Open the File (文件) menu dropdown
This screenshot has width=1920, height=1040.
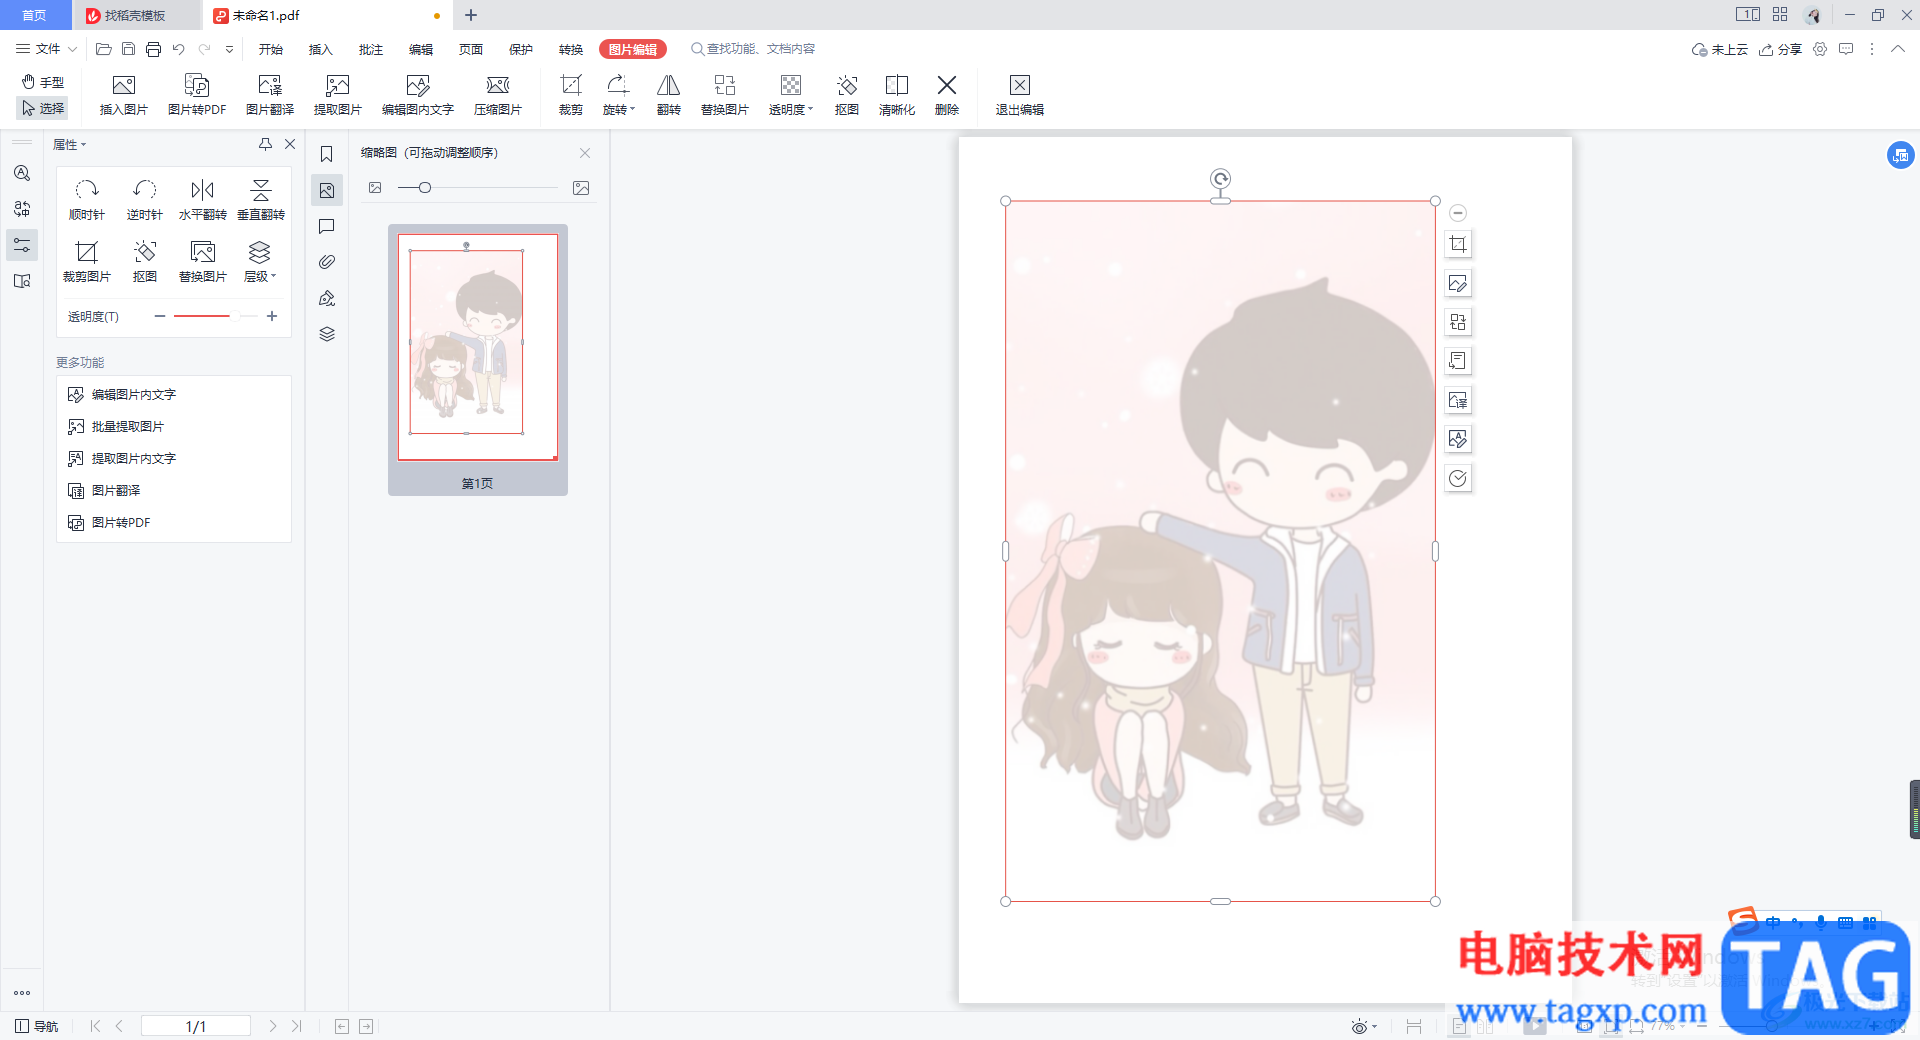click(46, 49)
